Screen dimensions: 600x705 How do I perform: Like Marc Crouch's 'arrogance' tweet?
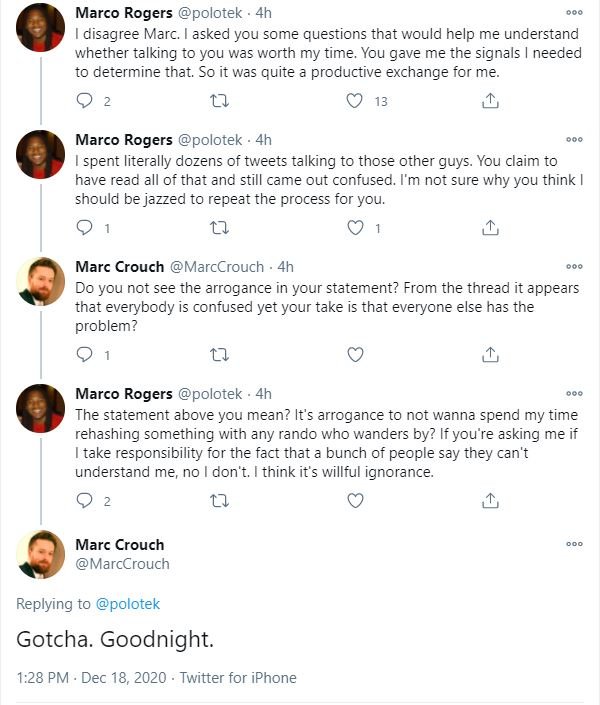coord(355,355)
